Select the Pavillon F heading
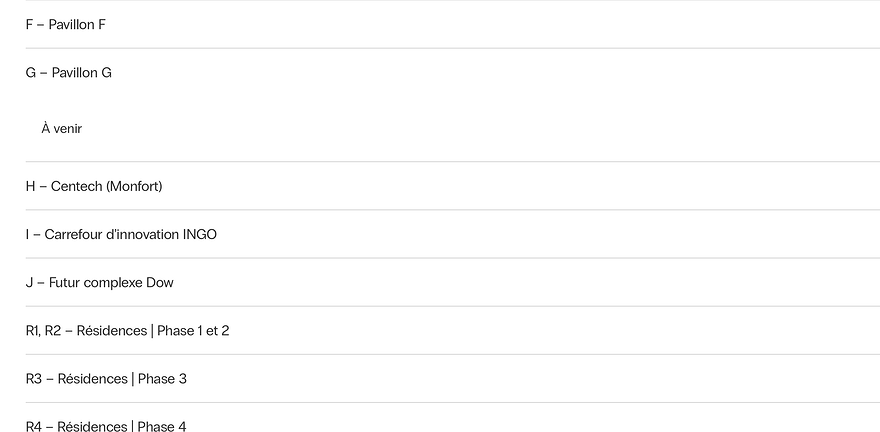Image resolution: width=880 pixels, height=432 pixels. tap(77, 24)
